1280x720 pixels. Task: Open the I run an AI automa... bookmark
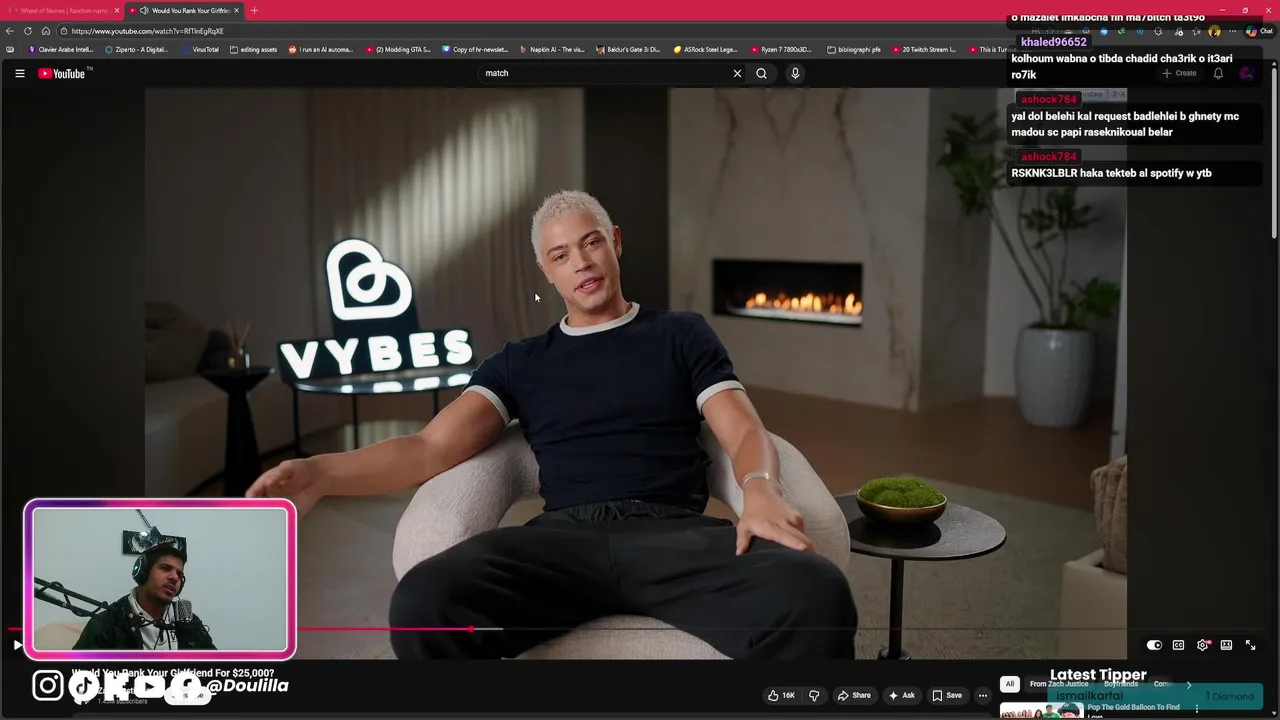coord(321,49)
